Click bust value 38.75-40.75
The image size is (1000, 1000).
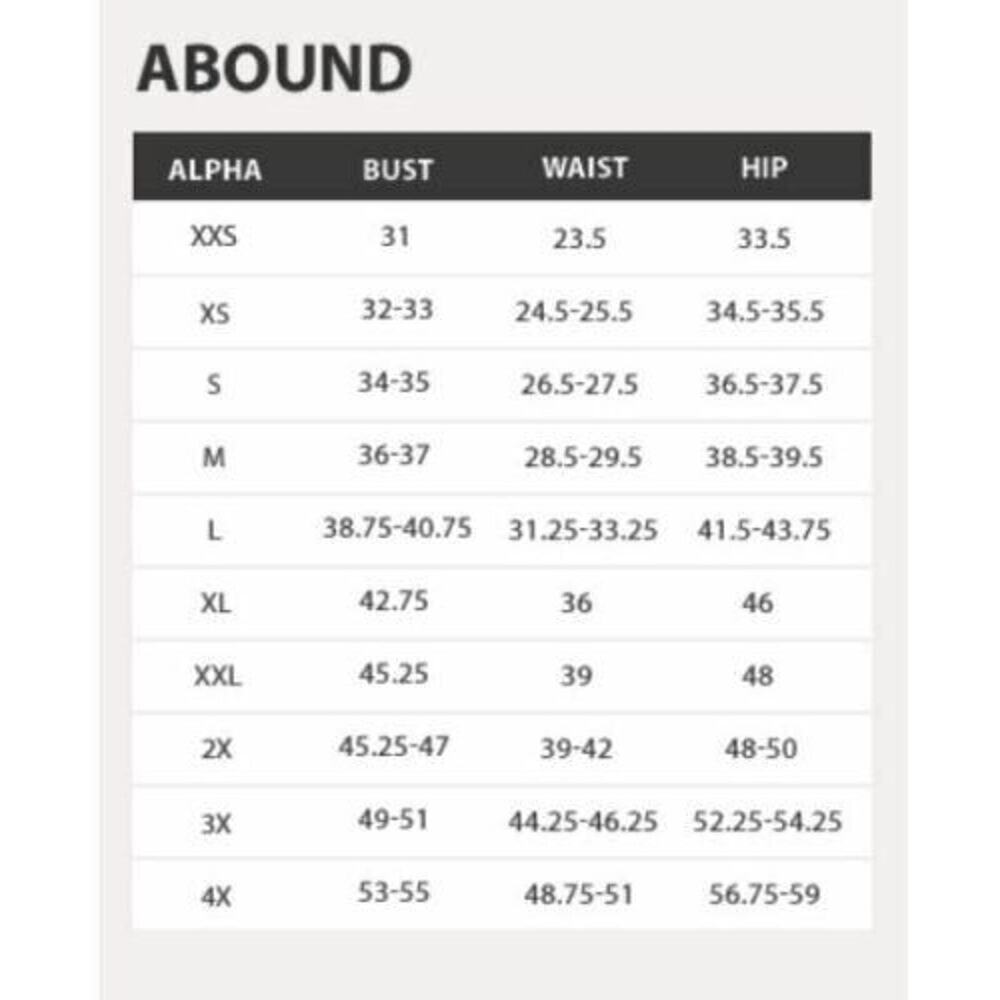pyautogui.click(x=397, y=528)
